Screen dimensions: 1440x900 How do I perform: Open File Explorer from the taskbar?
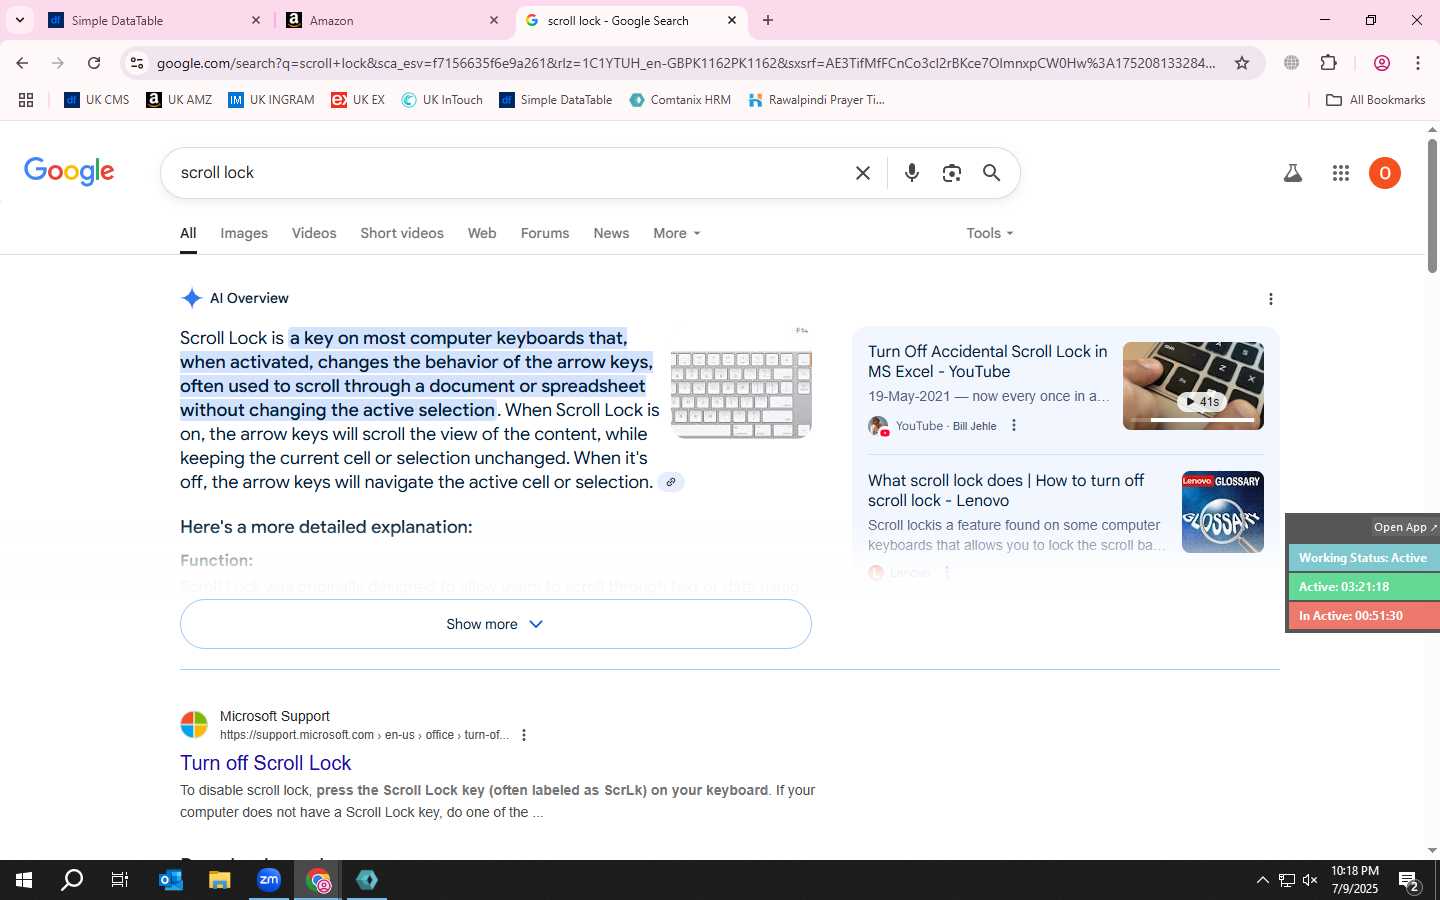pyautogui.click(x=220, y=880)
